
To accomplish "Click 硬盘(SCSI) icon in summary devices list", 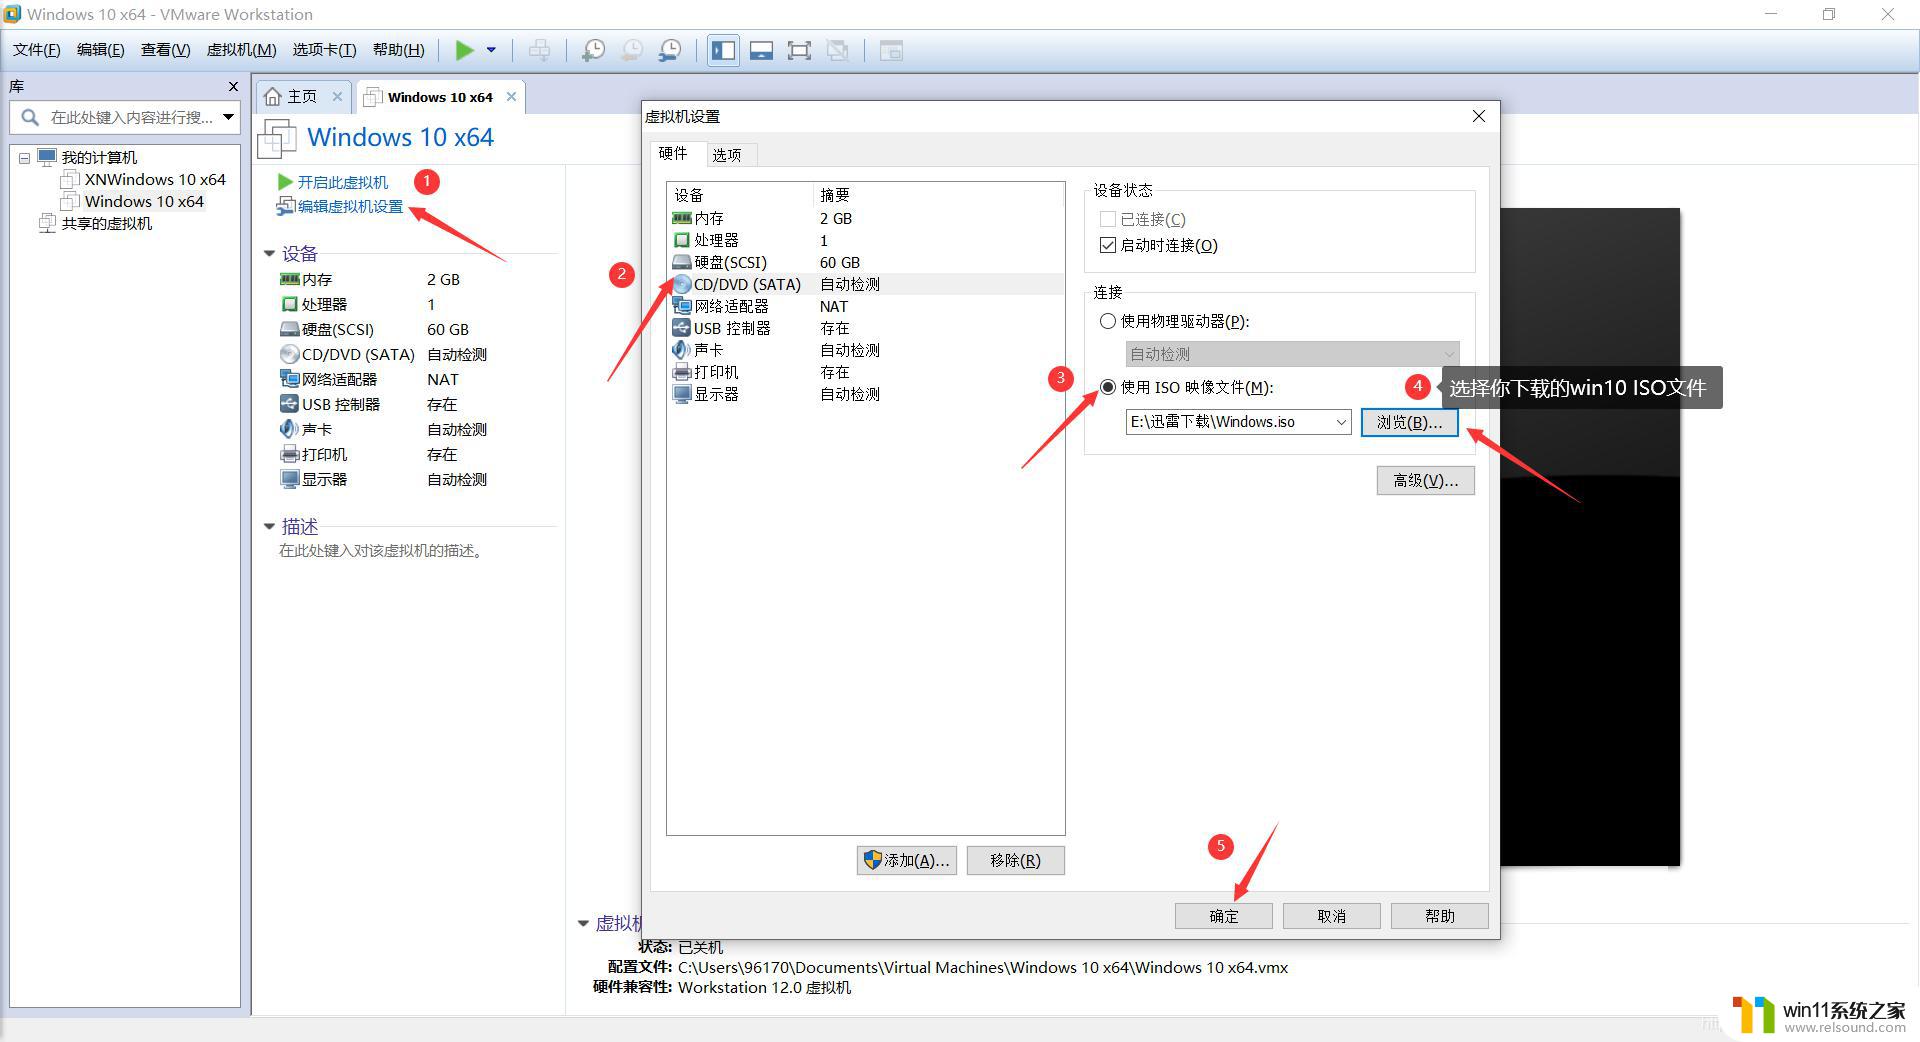I will click(x=289, y=329).
